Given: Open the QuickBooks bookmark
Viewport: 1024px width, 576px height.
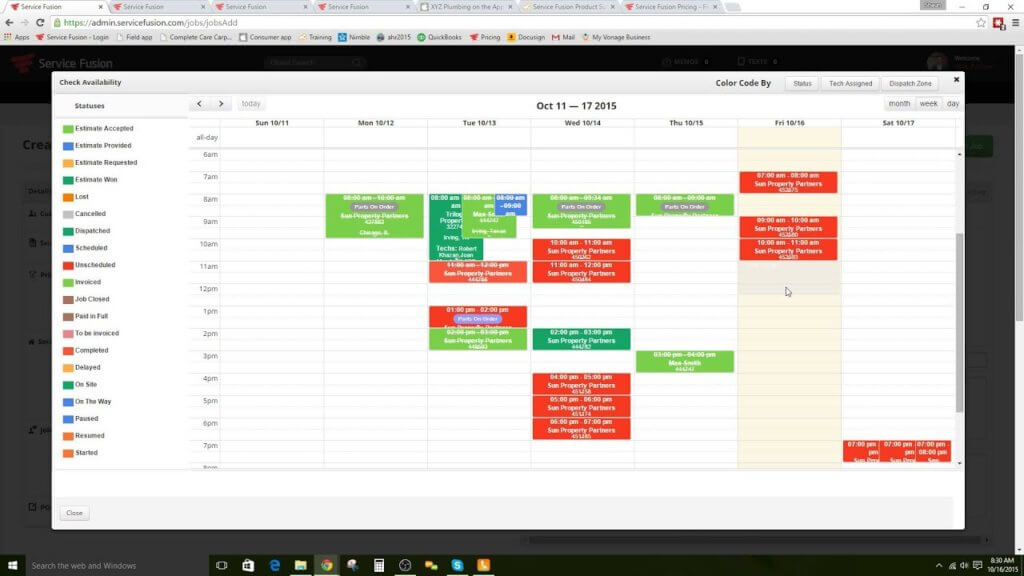Looking at the screenshot, I should coord(440,37).
